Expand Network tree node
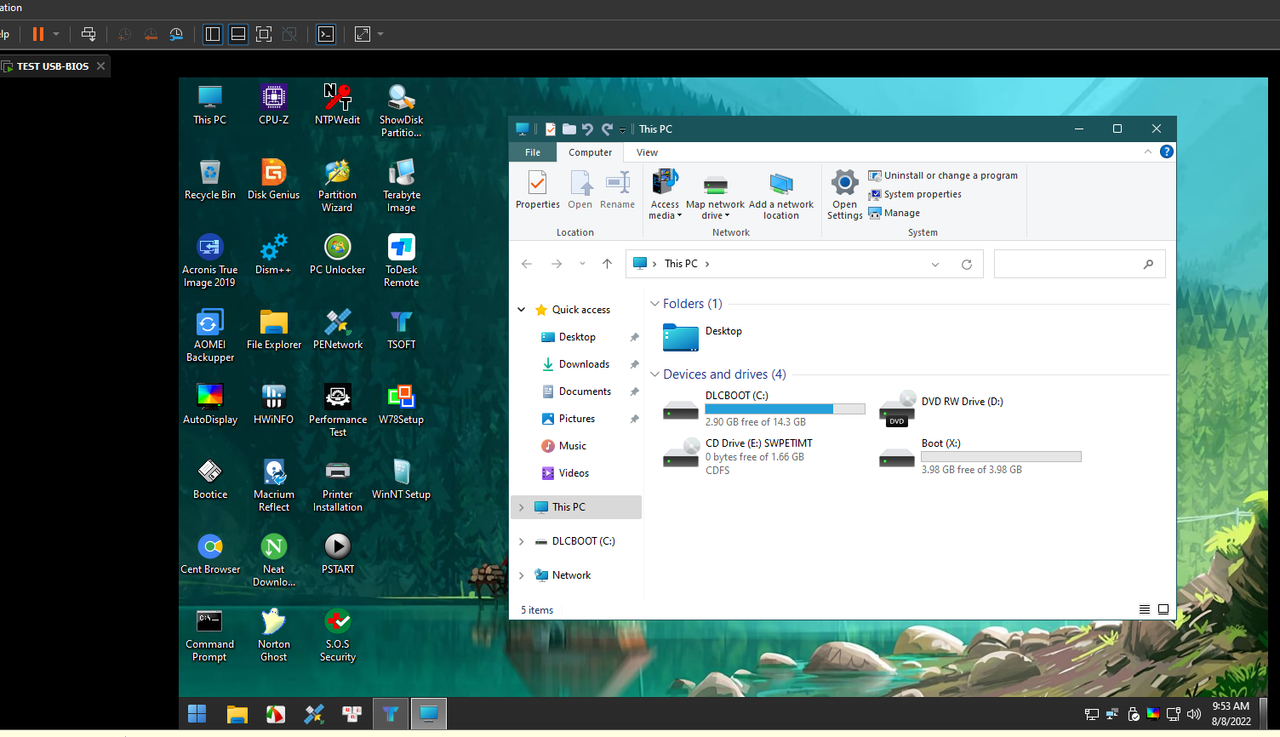Image resolution: width=1280 pixels, height=737 pixels. [521, 575]
